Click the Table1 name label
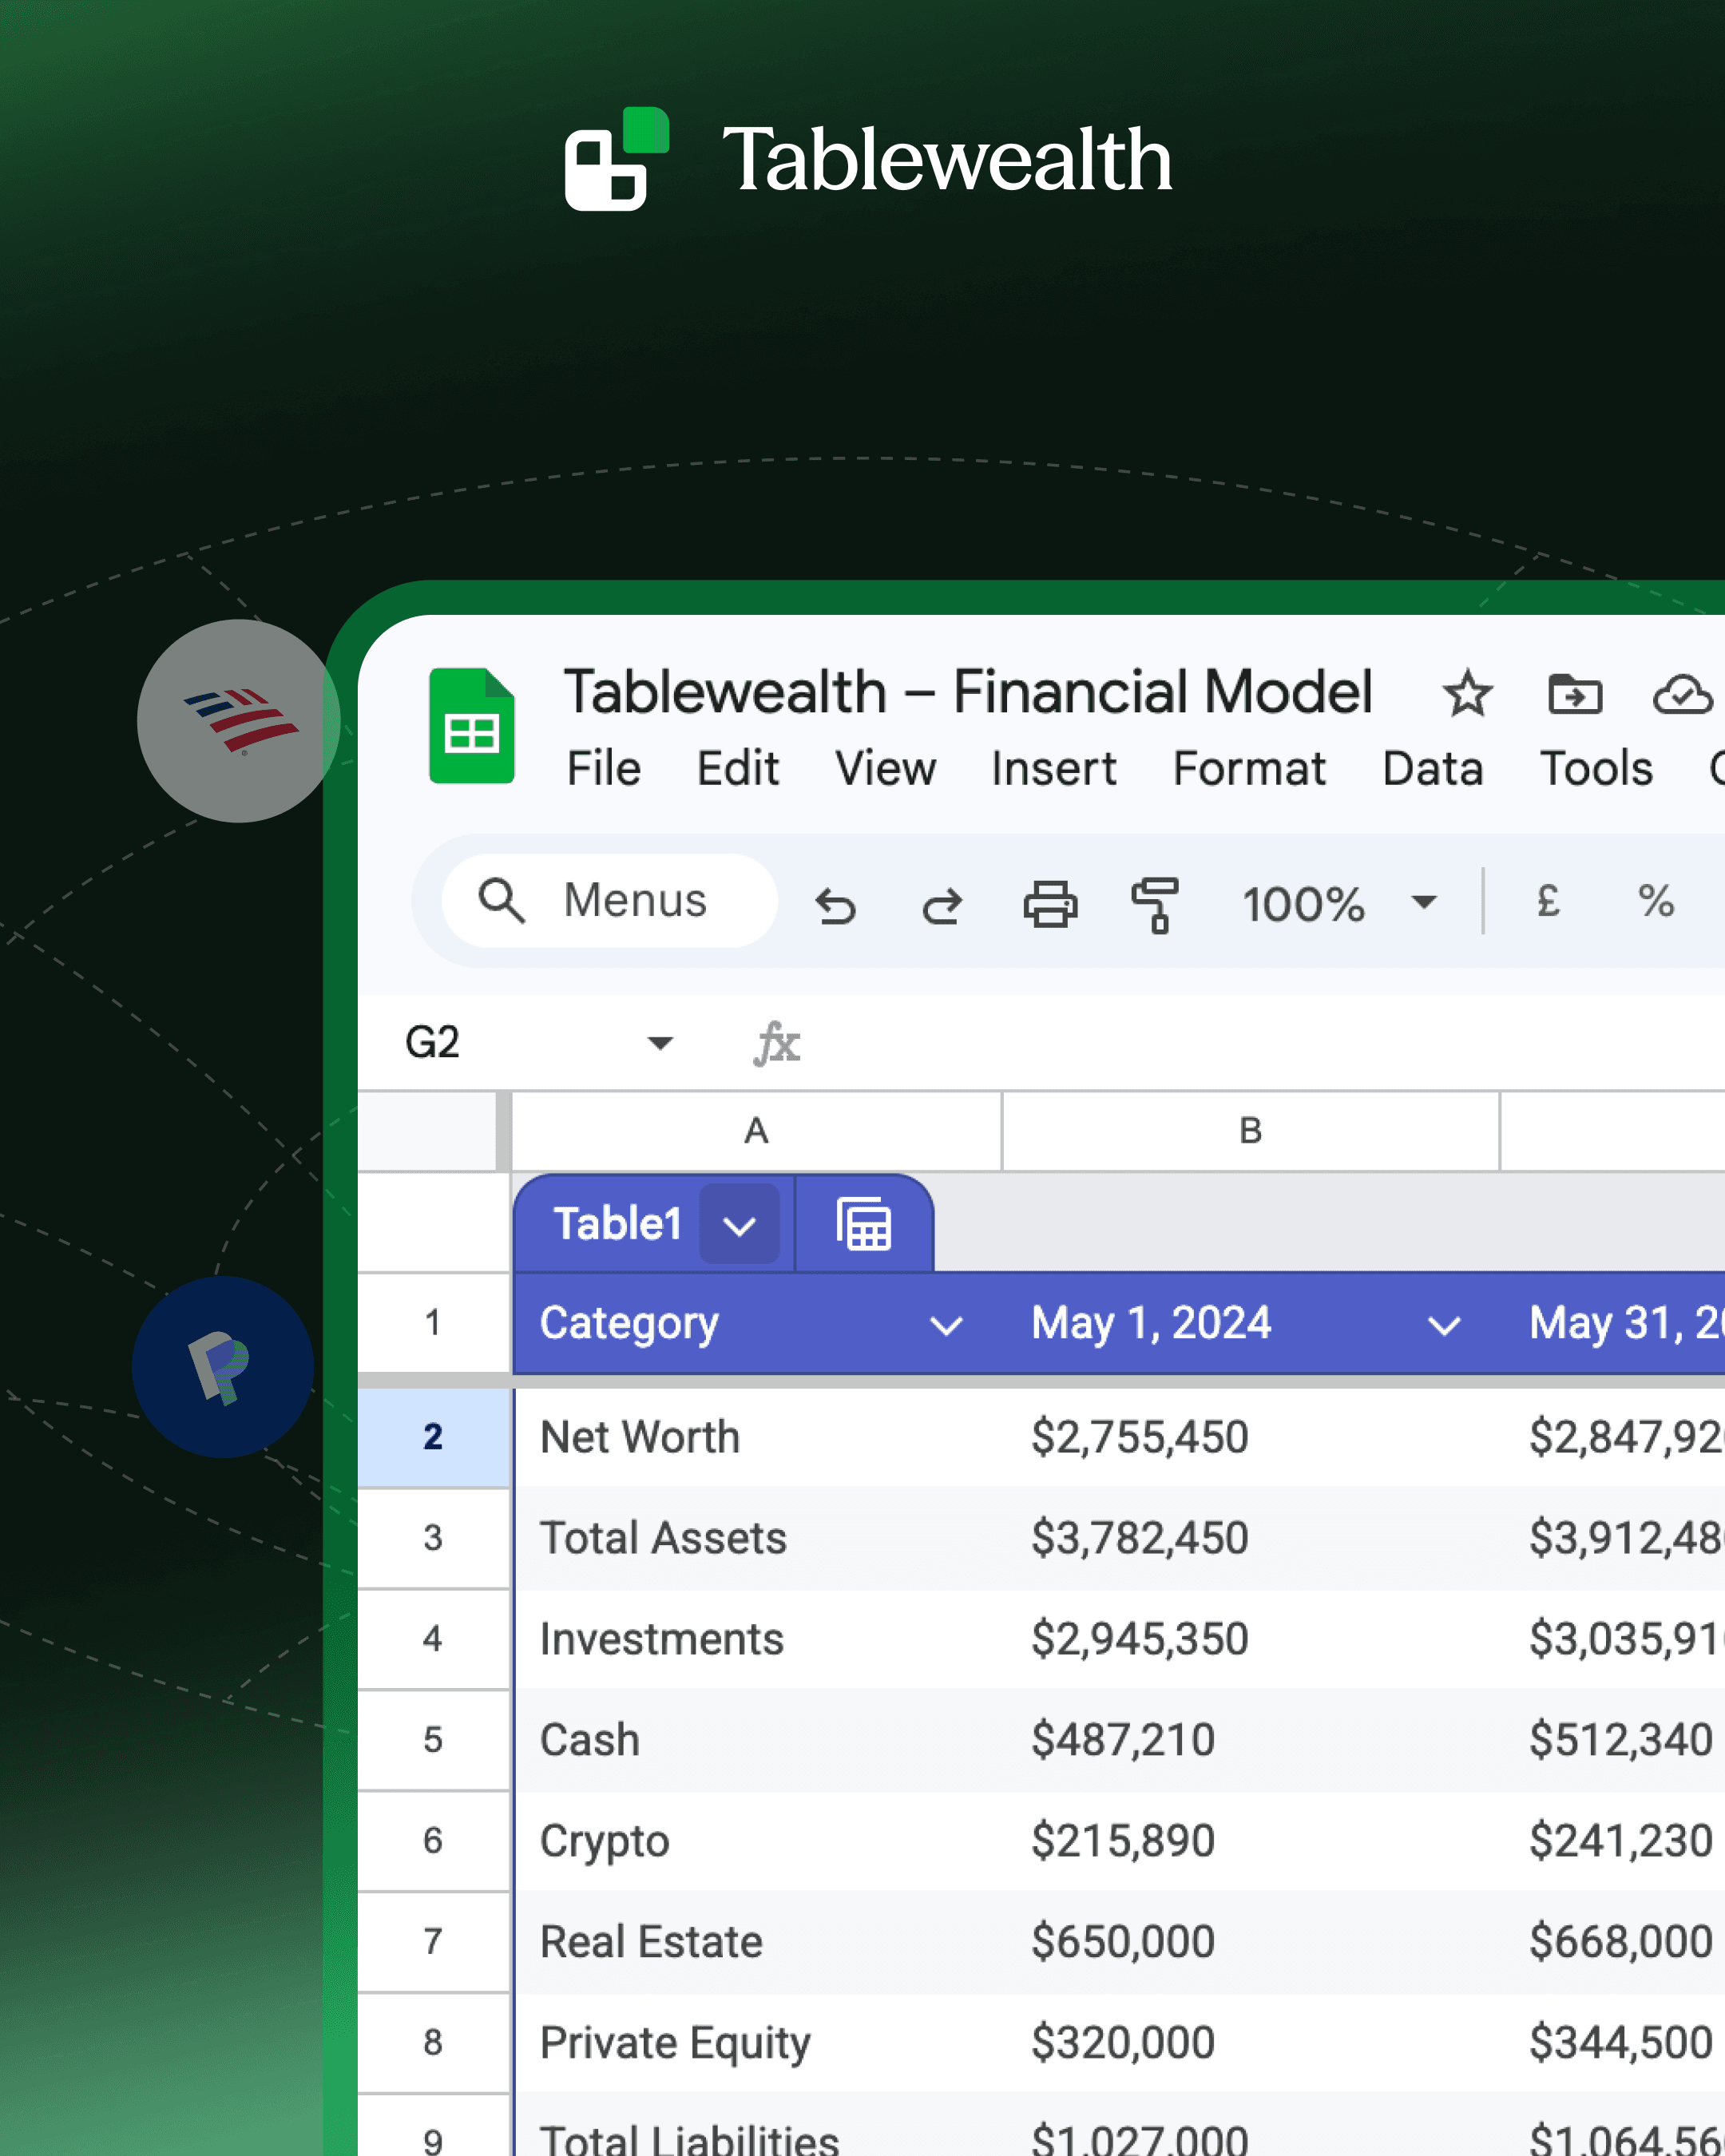Image resolution: width=1725 pixels, height=2156 pixels. coord(618,1224)
